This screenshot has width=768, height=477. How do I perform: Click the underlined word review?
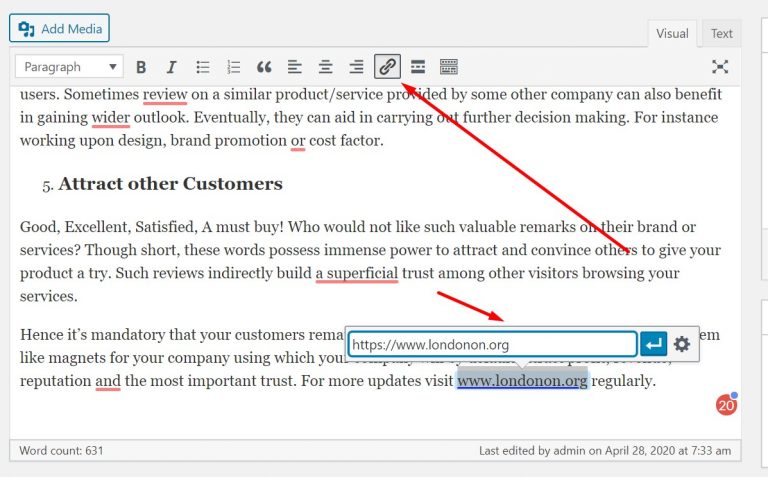pos(165,94)
